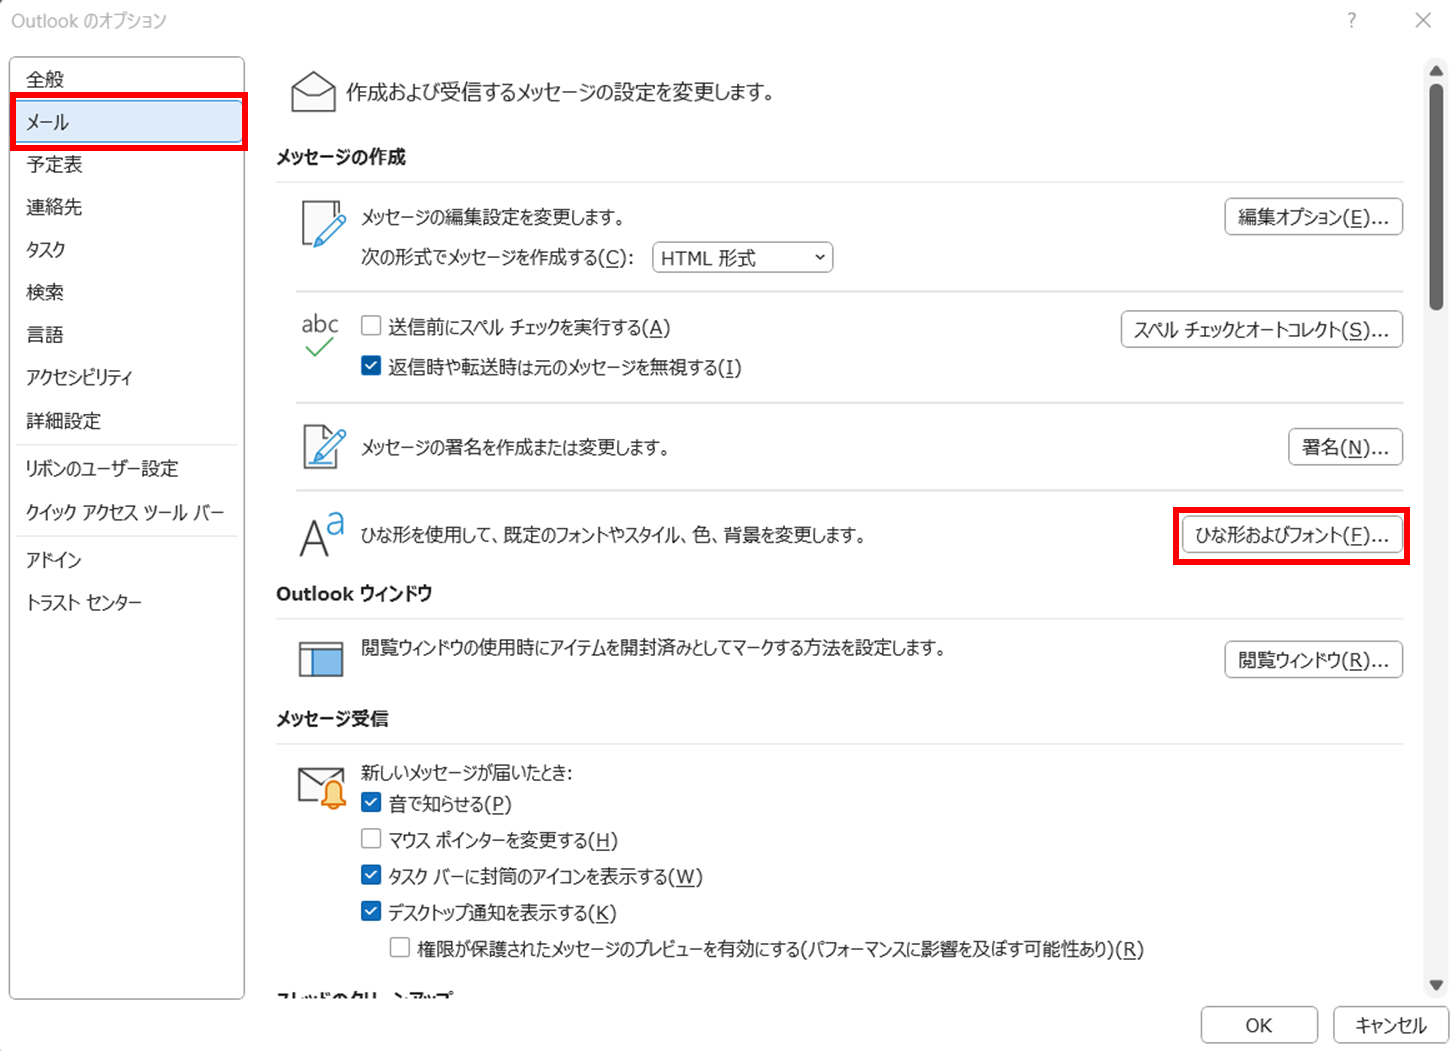
Task: Click the help question mark icon
Action: coord(1351,21)
